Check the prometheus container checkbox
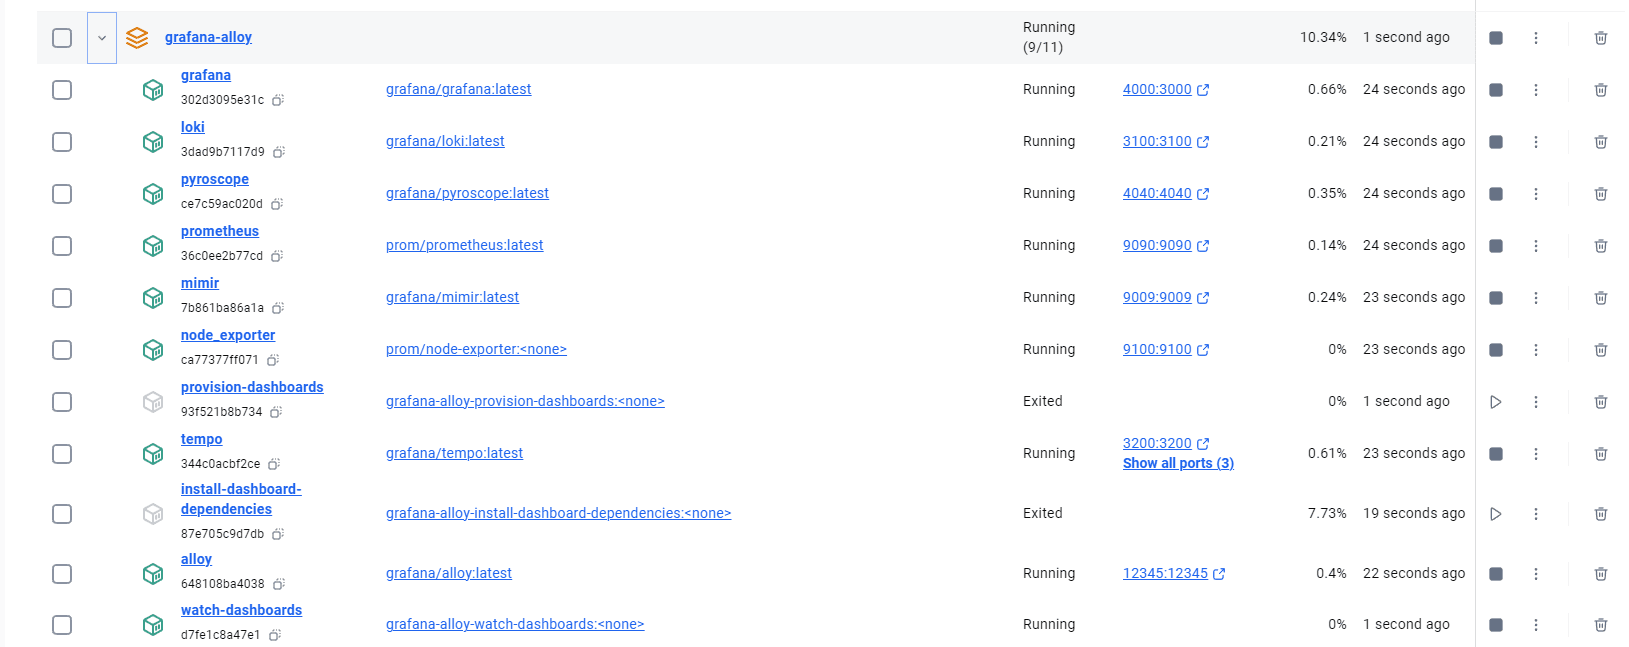The height and width of the screenshot is (647, 1629). click(x=62, y=246)
